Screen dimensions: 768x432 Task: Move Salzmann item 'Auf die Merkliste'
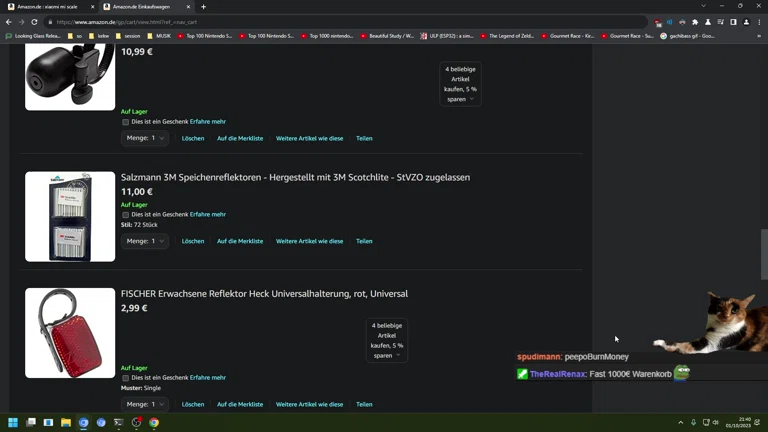point(240,241)
